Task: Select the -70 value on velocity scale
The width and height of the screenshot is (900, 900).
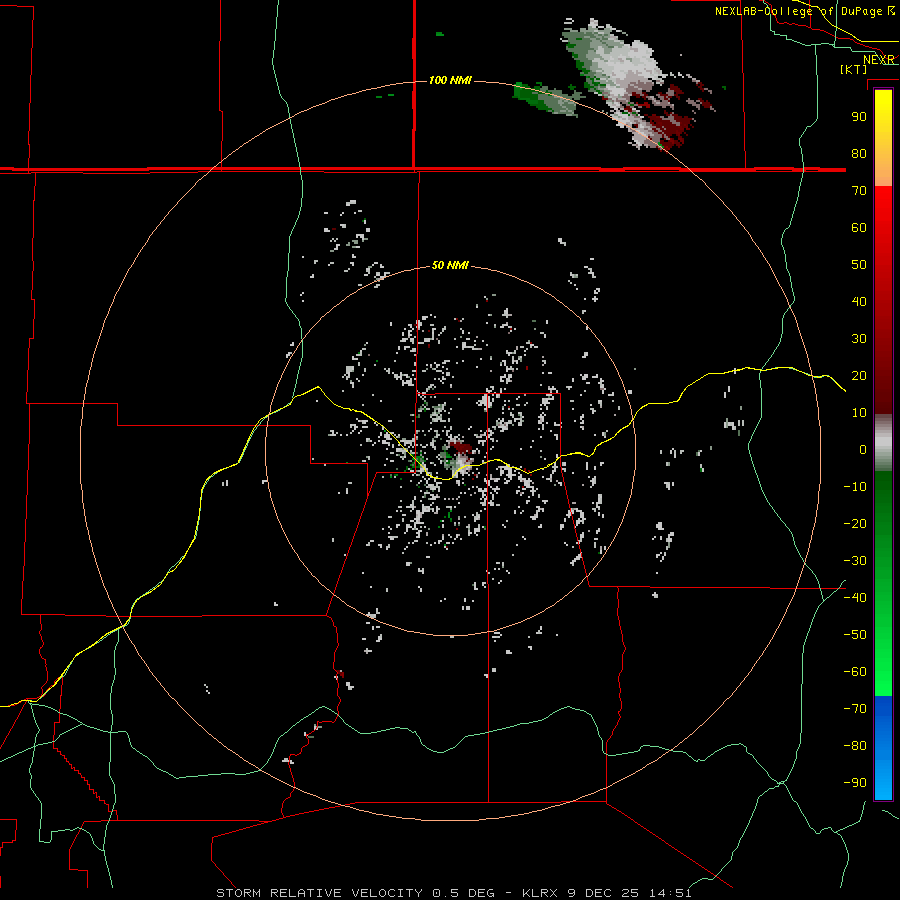Action: point(855,709)
